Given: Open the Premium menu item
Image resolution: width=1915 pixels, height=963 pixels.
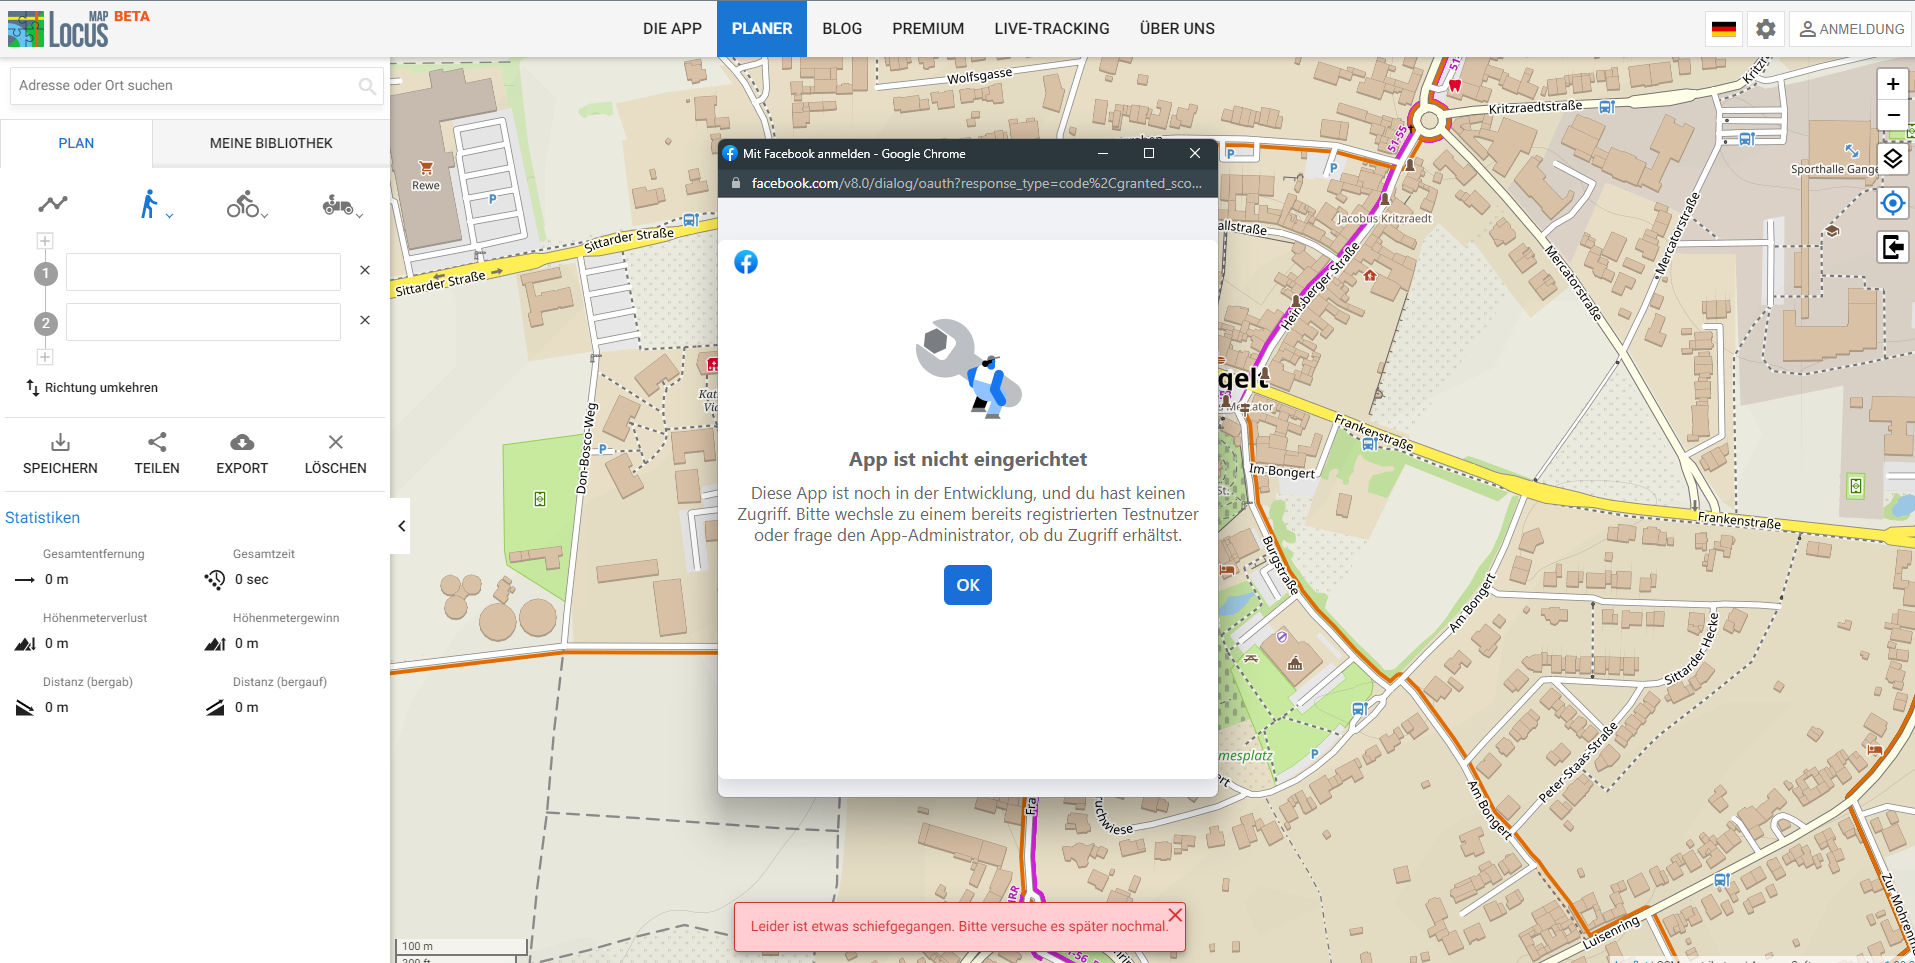Looking at the screenshot, I should tap(928, 29).
